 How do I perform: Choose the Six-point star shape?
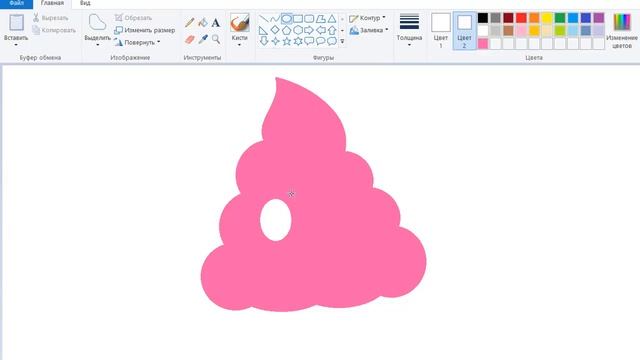click(x=298, y=41)
